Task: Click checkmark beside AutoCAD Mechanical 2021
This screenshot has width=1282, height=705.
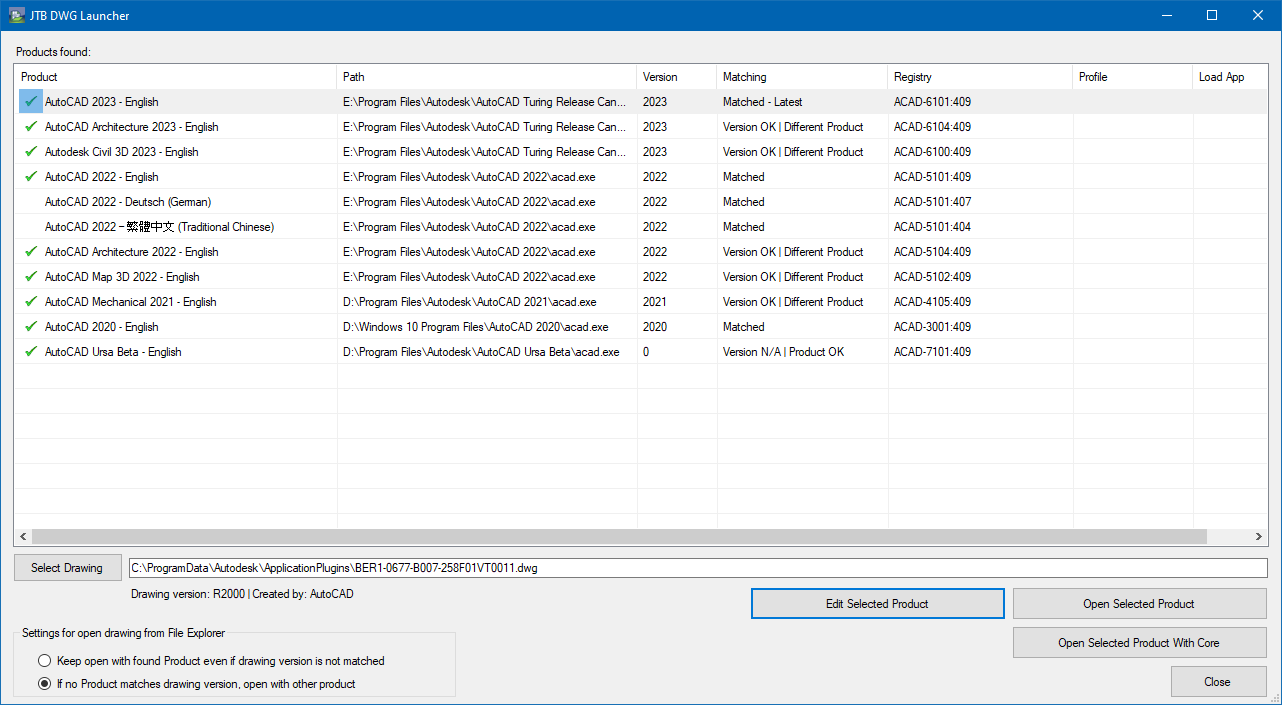Action: click(31, 301)
